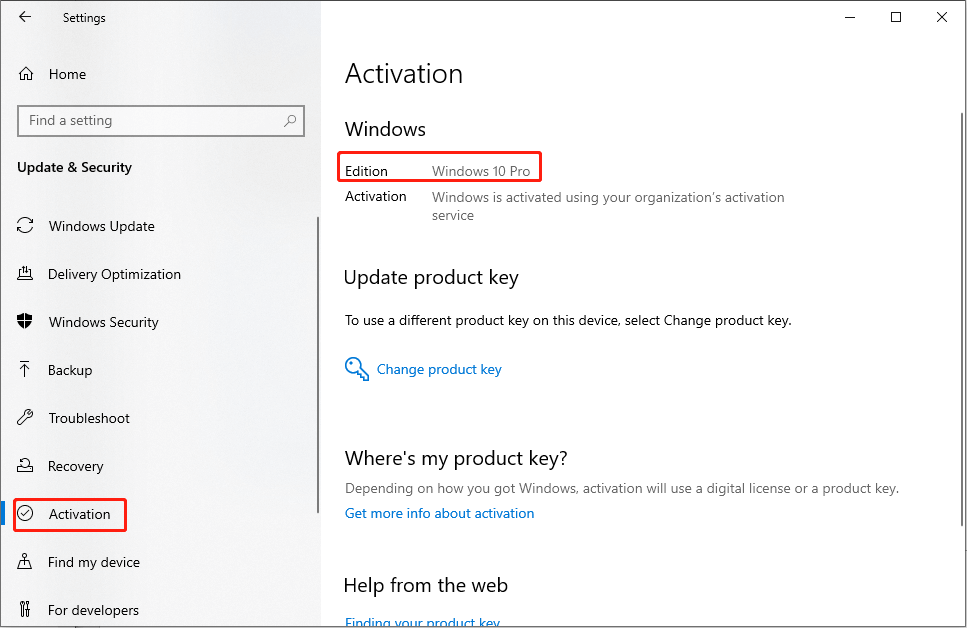Image resolution: width=967 pixels, height=628 pixels.
Task: Open the Finding your product key link
Action: [x=422, y=622]
